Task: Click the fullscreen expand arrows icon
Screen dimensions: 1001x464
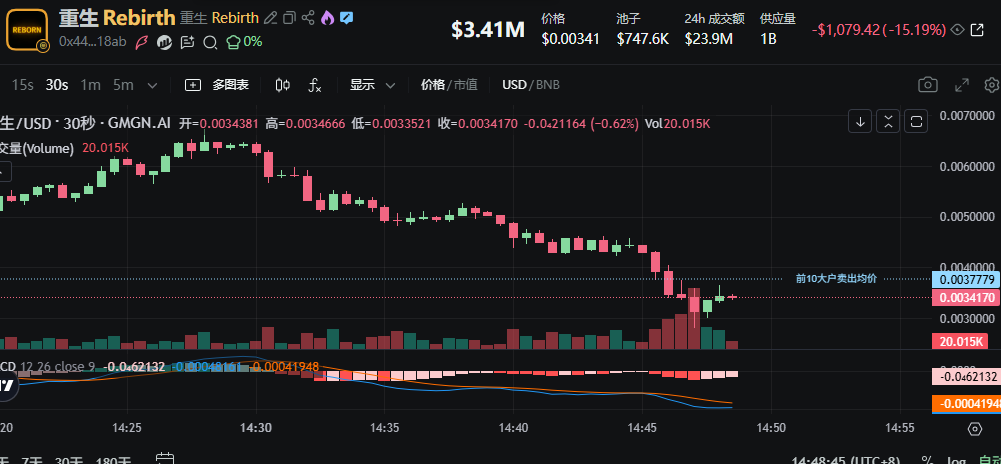Action: (x=961, y=85)
